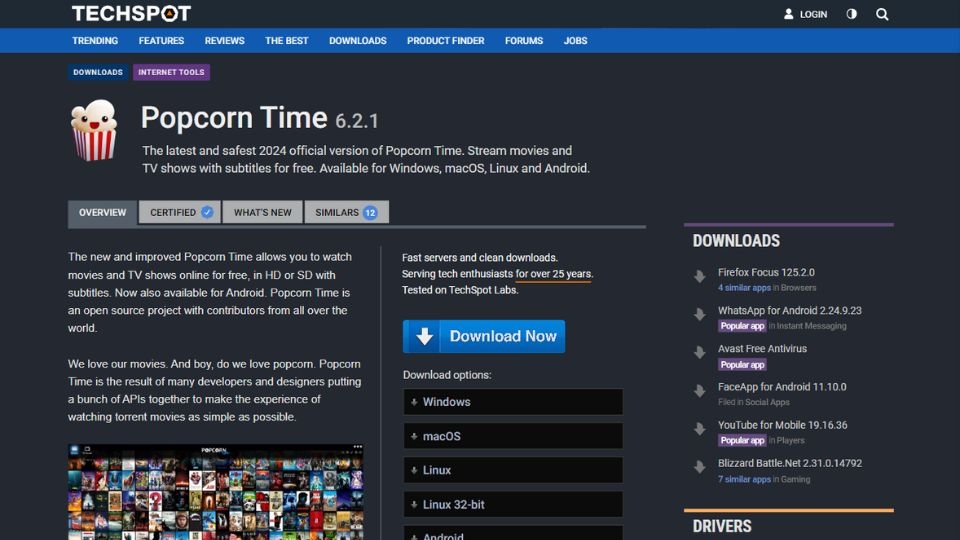Click download arrow beside Blizzard Battle.Net
The height and width of the screenshot is (540, 960).
coord(700,467)
